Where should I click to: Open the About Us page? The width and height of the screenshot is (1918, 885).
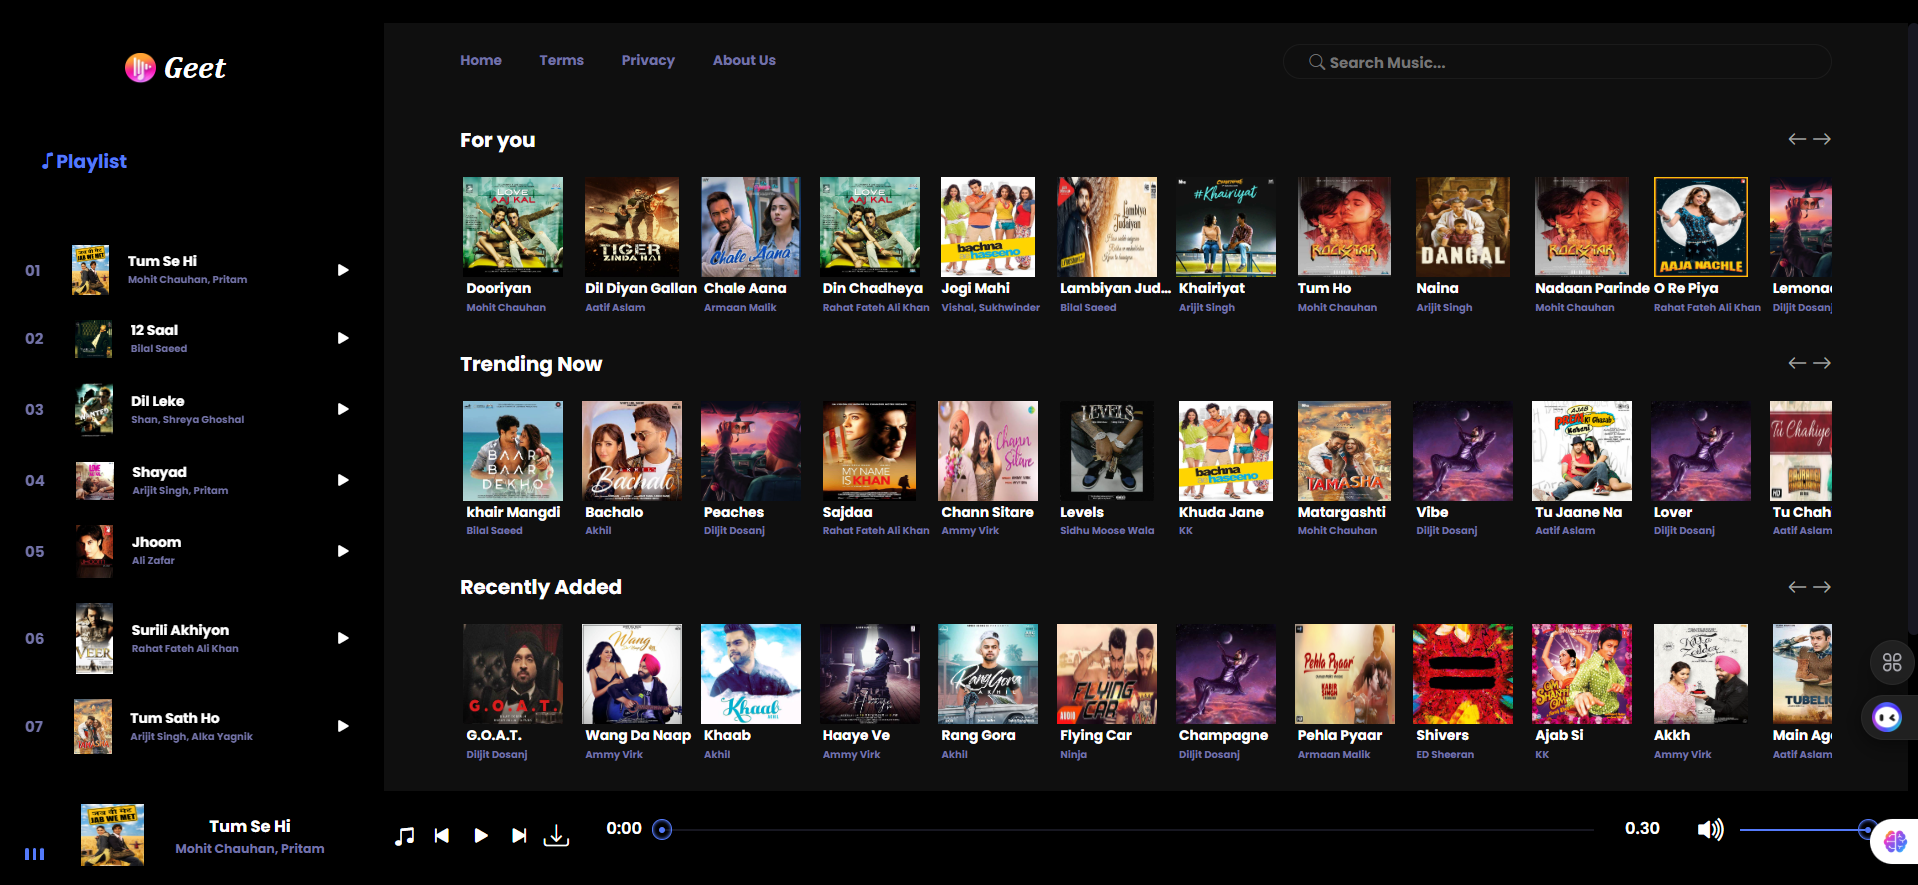coord(744,60)
